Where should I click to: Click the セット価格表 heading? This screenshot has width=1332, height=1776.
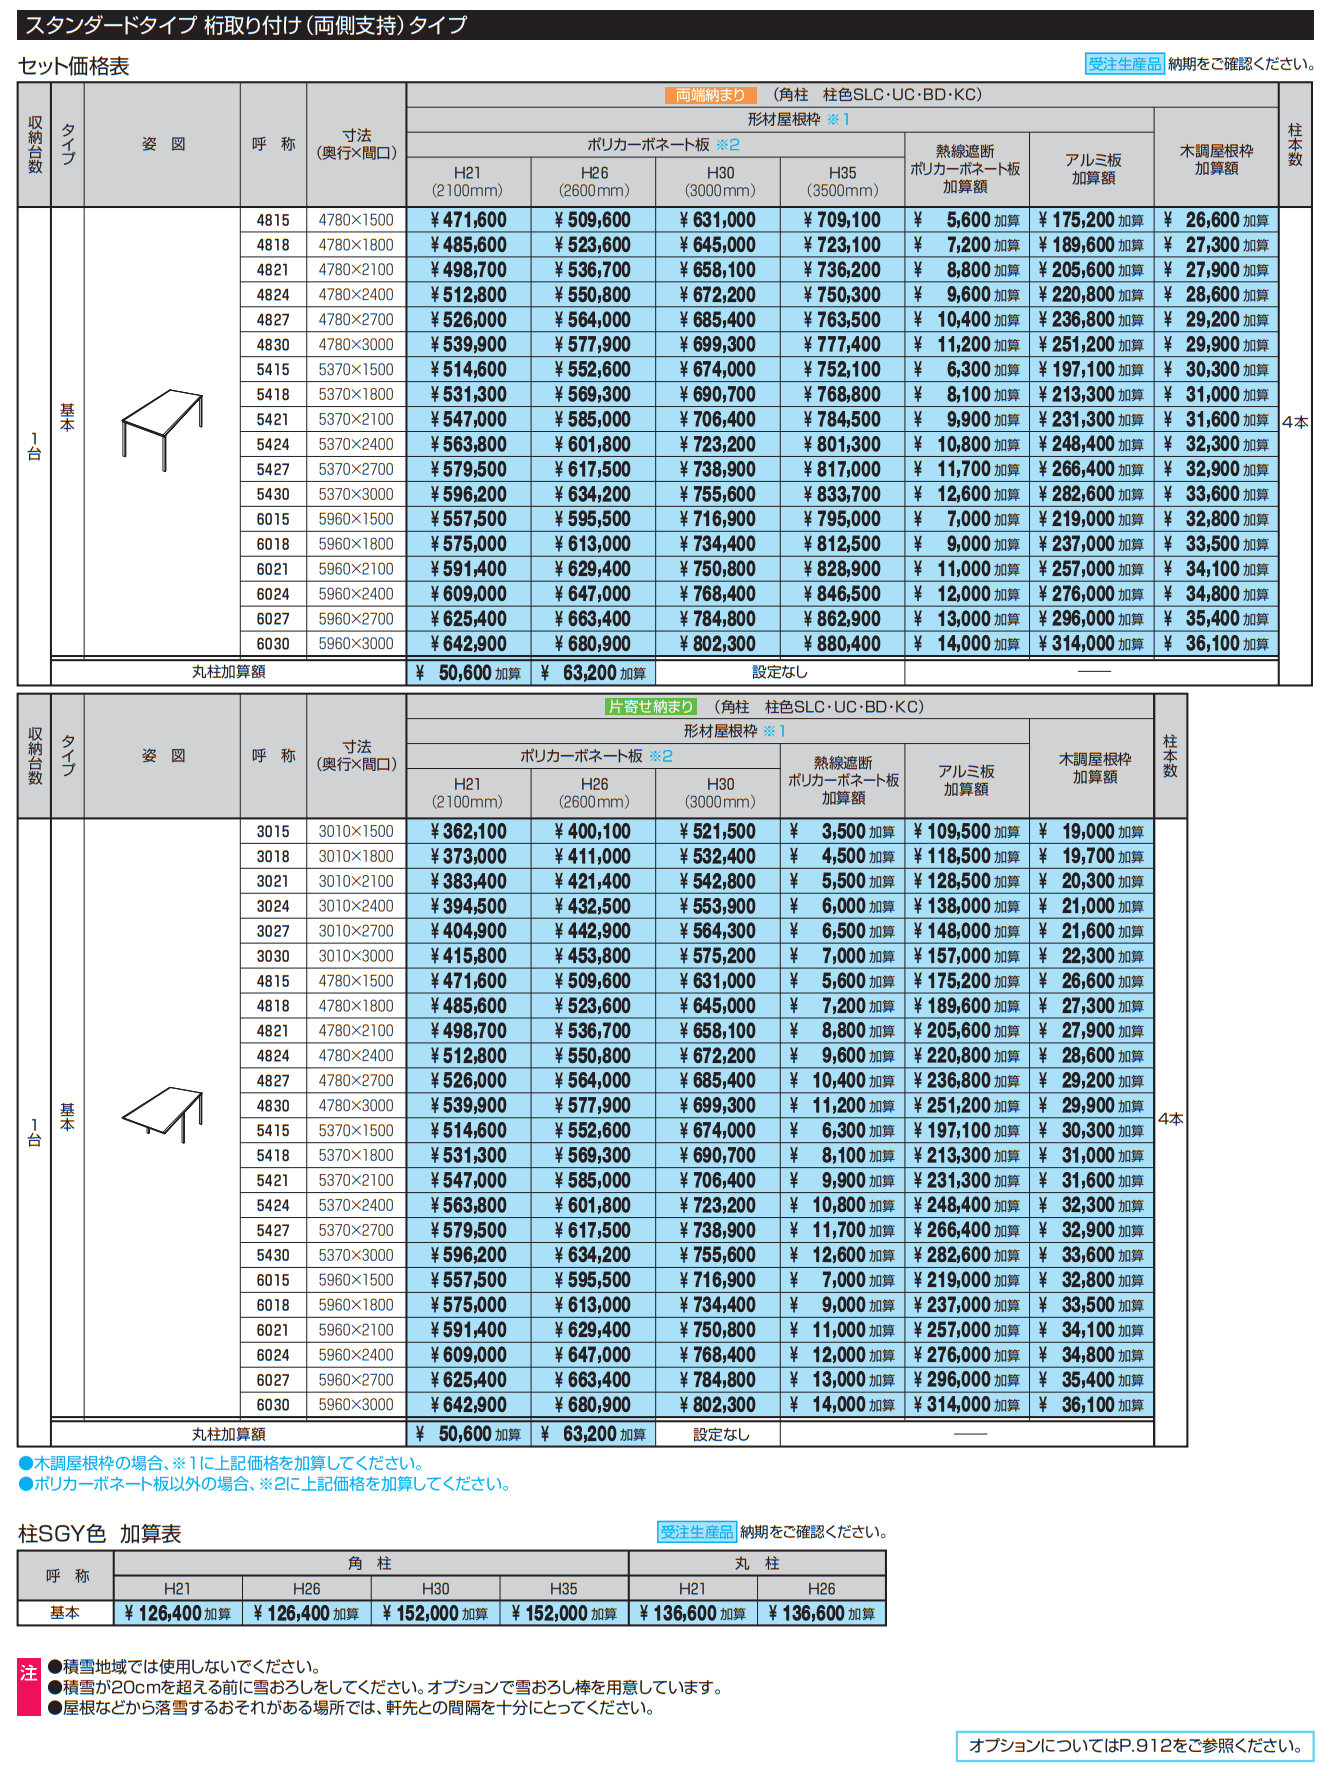74,67
